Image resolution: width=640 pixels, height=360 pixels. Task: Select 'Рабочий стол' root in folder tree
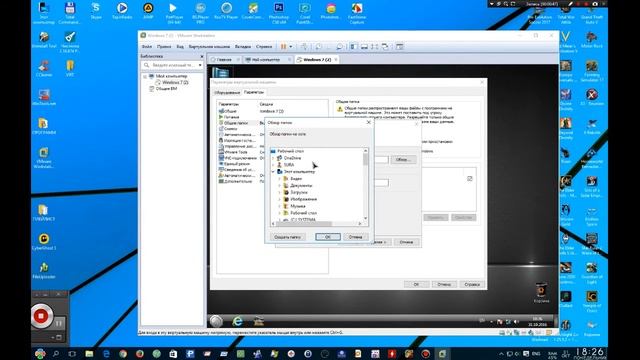[x=290, y=151]
